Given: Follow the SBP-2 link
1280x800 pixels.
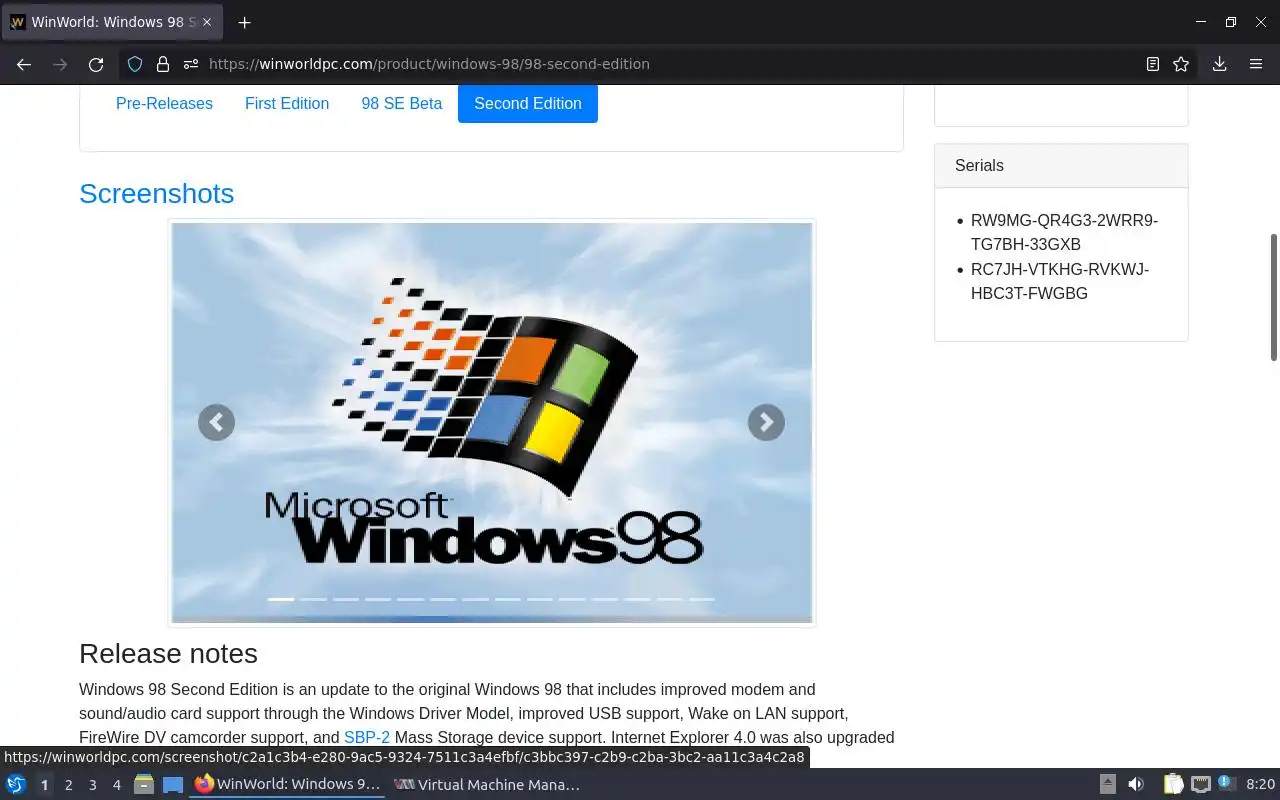Looking at the screenshot, I should [x=367, y=737].
